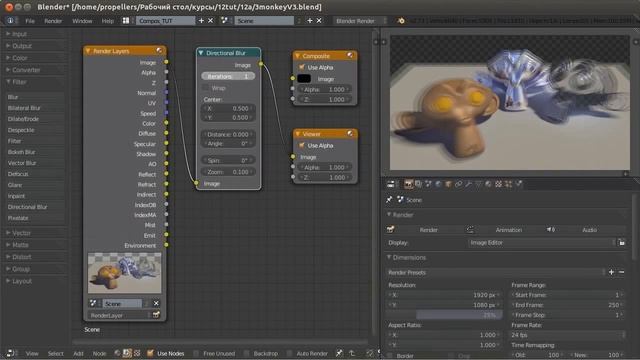
Task: Delete the Compos TUT screen layout
Action: [x=211, y=20]
